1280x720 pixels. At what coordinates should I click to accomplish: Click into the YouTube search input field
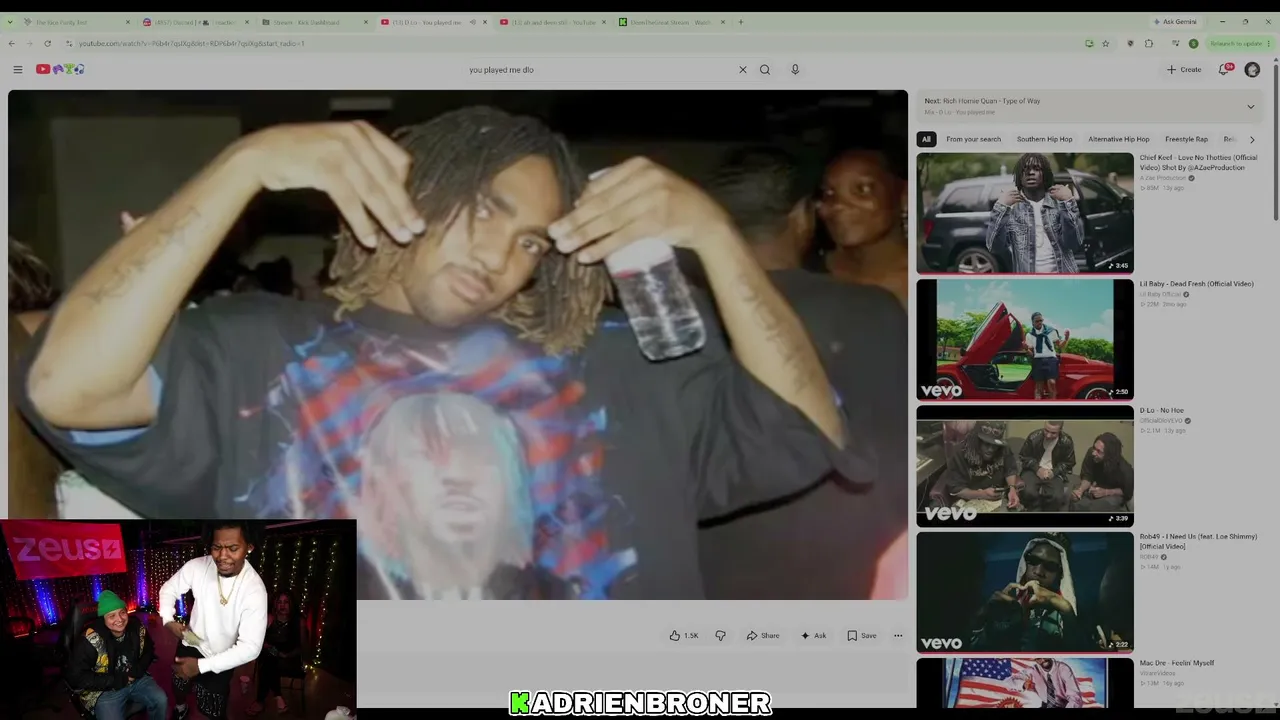pos(600,69)
